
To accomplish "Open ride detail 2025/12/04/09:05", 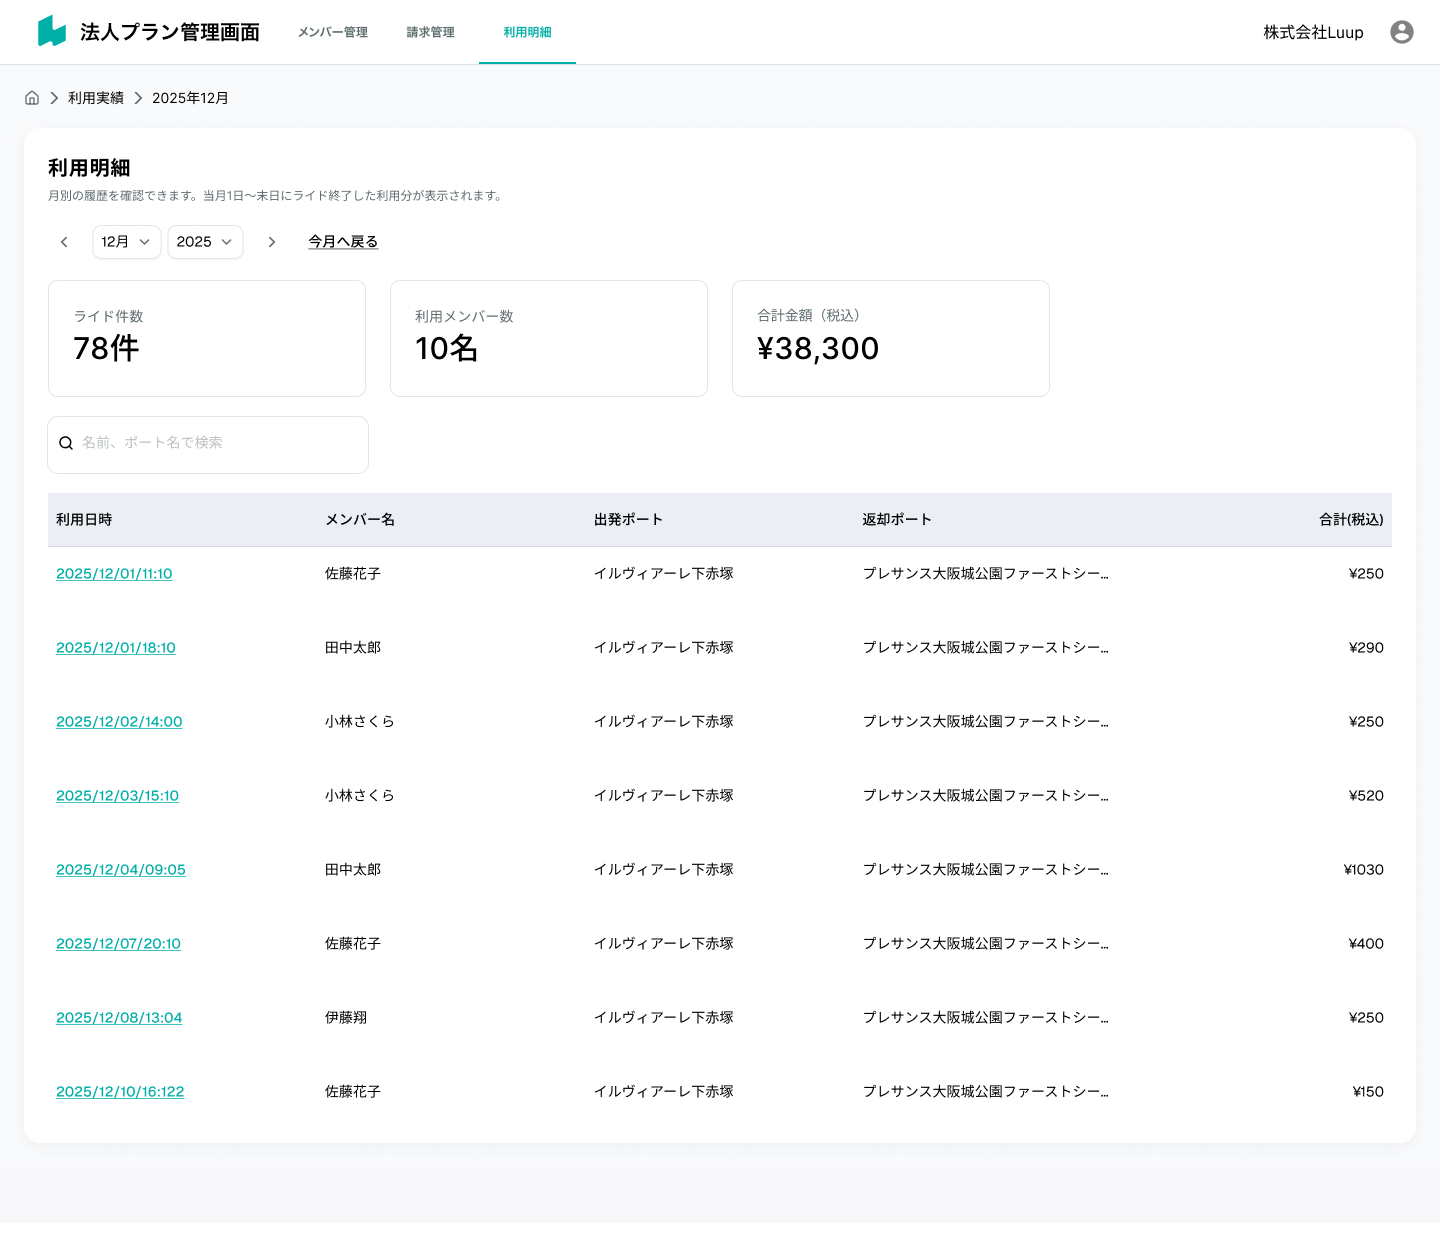I will tap(121, 870).
